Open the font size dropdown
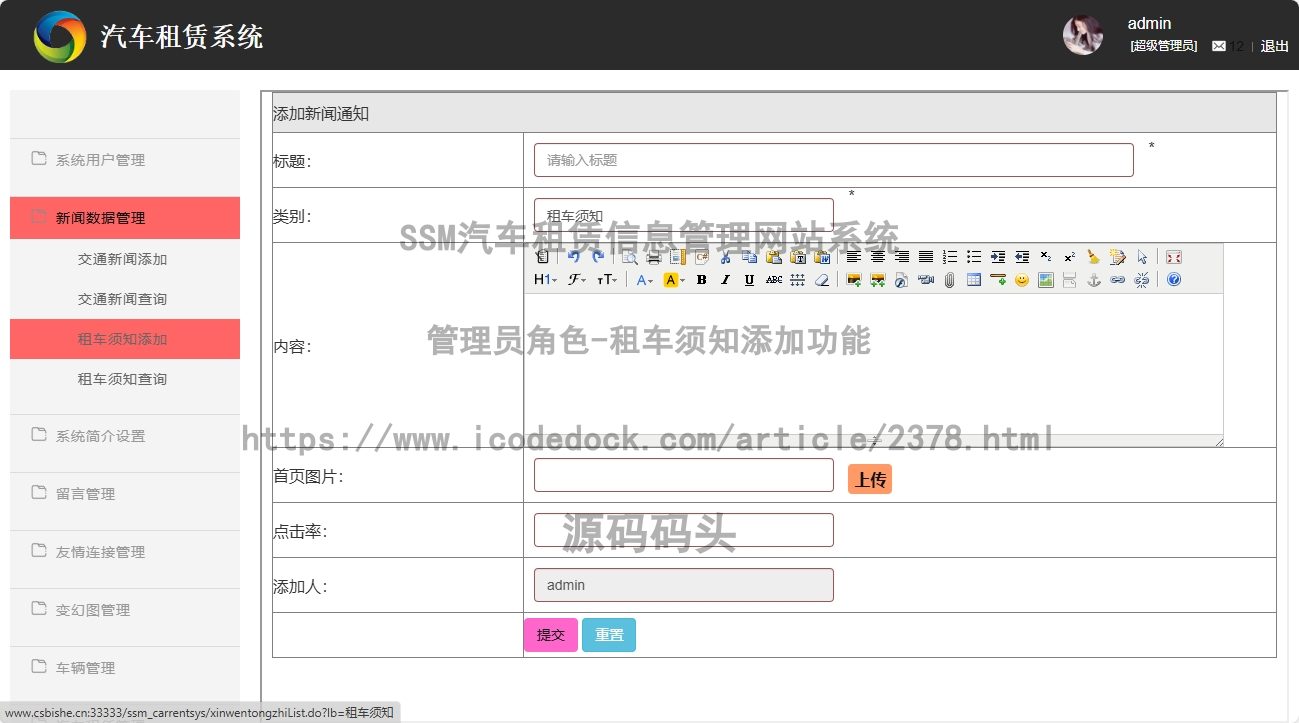Image resolution: width=1299 pixels, height=723 pixels. [x=607, y=280]
